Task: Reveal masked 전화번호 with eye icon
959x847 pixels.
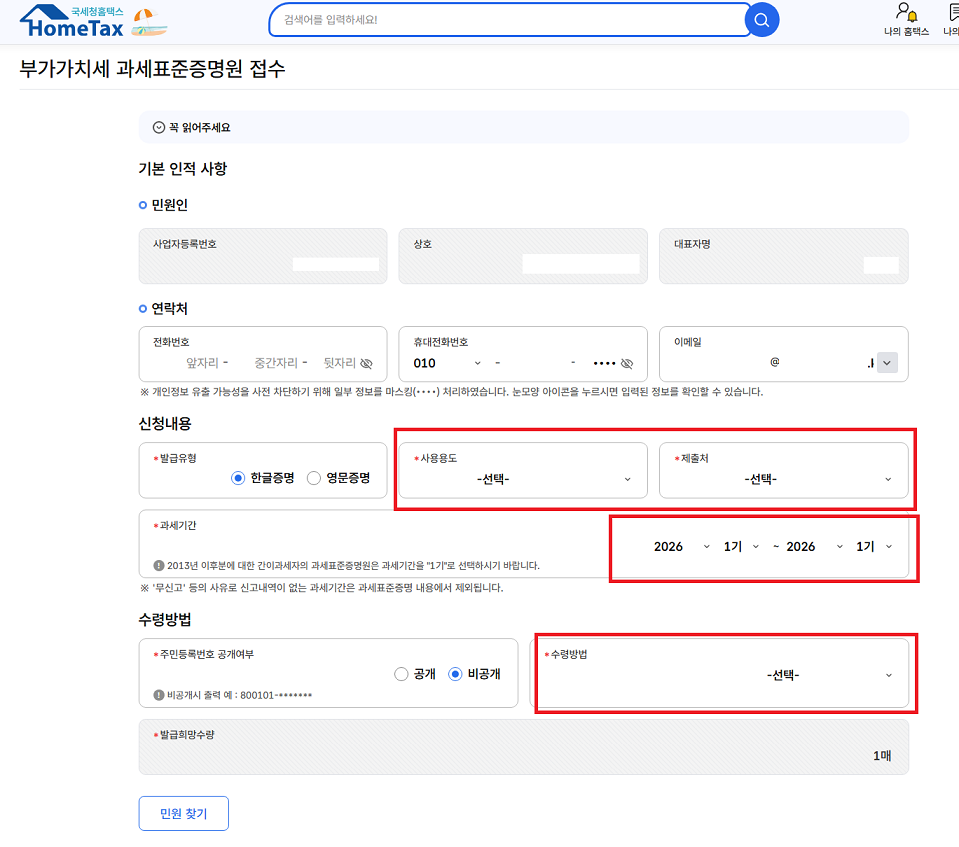Action: [x=366, y=363]
